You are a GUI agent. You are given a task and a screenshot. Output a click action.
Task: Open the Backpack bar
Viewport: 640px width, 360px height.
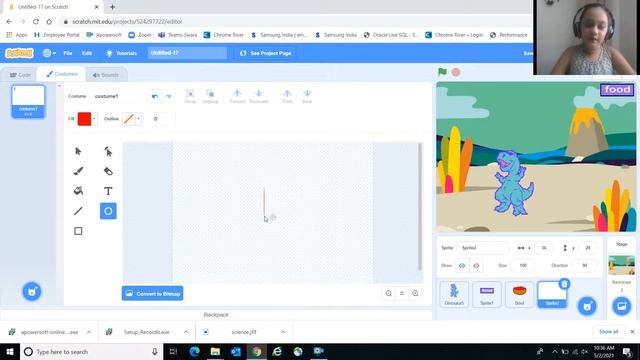(x=216, y=315)
